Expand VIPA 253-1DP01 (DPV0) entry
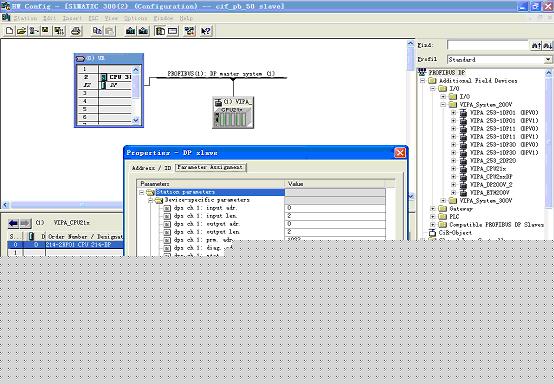This screenshot has width=554, height=384. pyautogui.click(x=454, y=113)
